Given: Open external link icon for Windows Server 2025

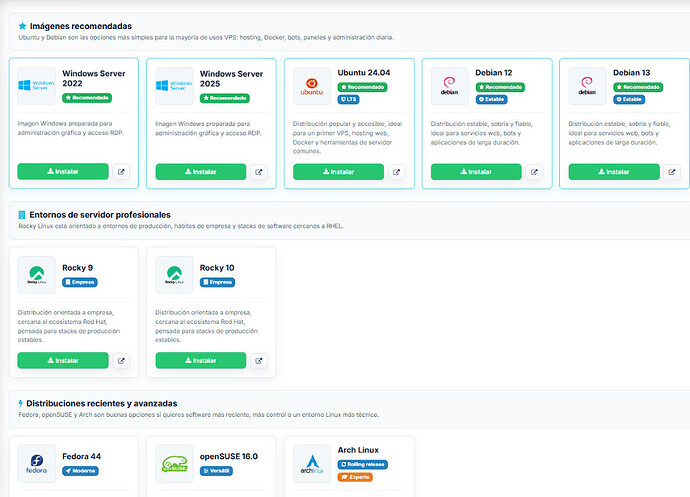Looking at the screenshot, I should [259, 172].
